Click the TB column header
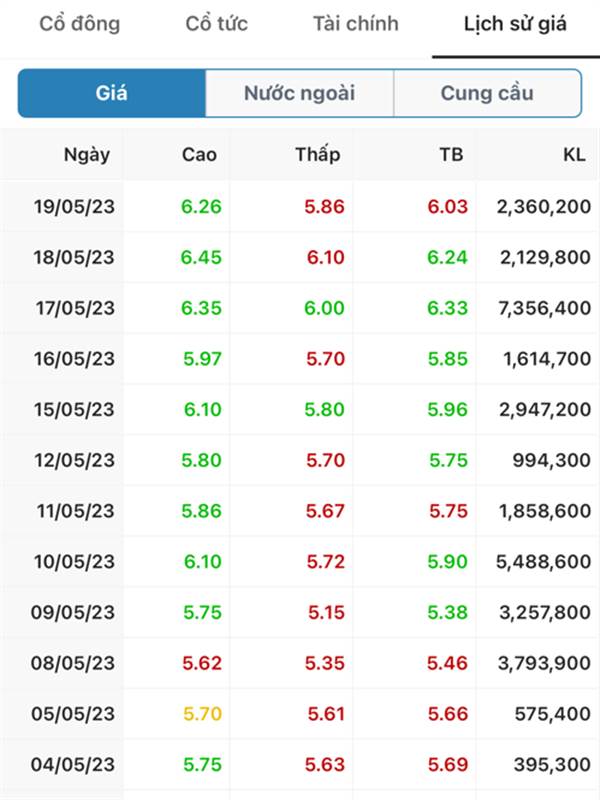Viewport: 600px width, 800px height. (x=452, y=155)
